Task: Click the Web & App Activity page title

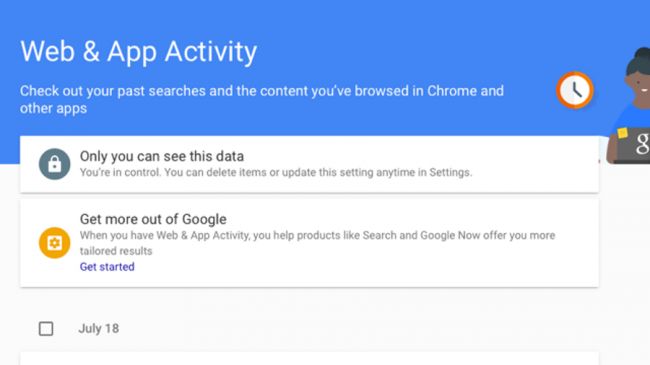Action: click(x=138, y=52)
